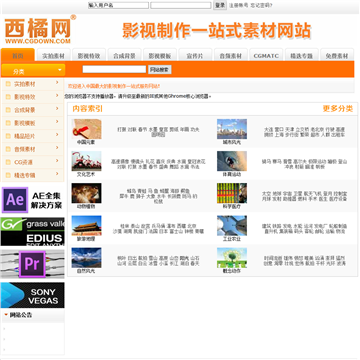
Task: Open the 工业农业 category thumbnail
Action: coord(232,226)
